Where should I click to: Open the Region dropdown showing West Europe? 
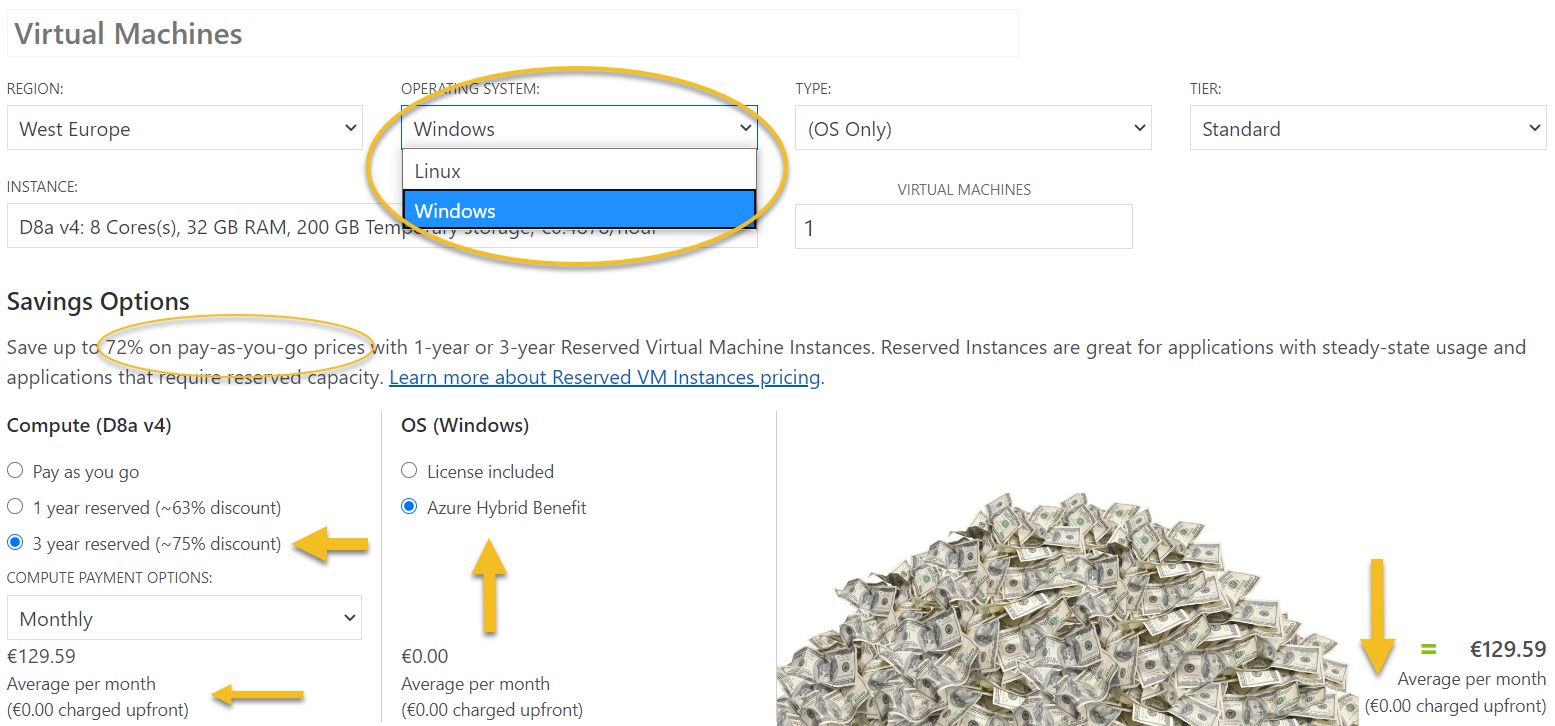pyautogui.click(x=185, y=128)
